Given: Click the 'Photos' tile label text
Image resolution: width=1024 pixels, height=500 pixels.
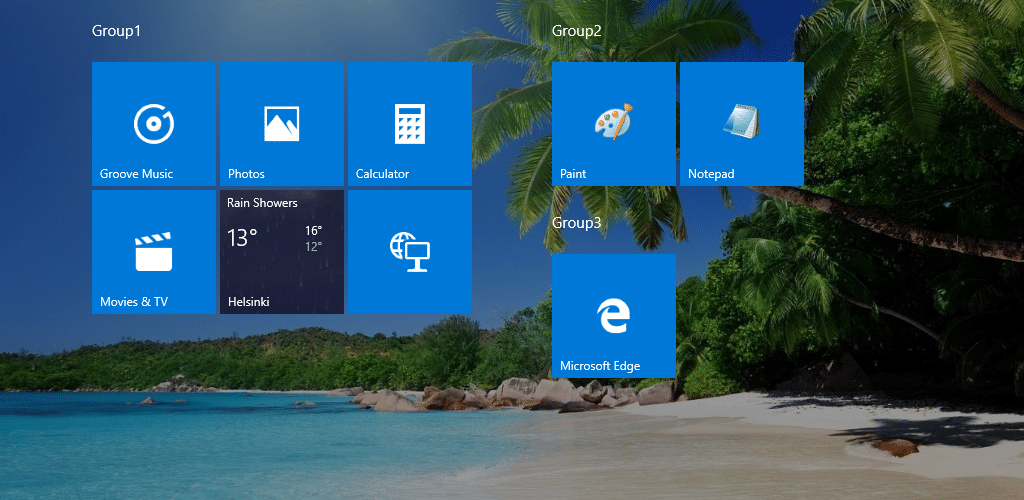Looking at the screenshot, I should pyautogui.click(x=246, y=174).
